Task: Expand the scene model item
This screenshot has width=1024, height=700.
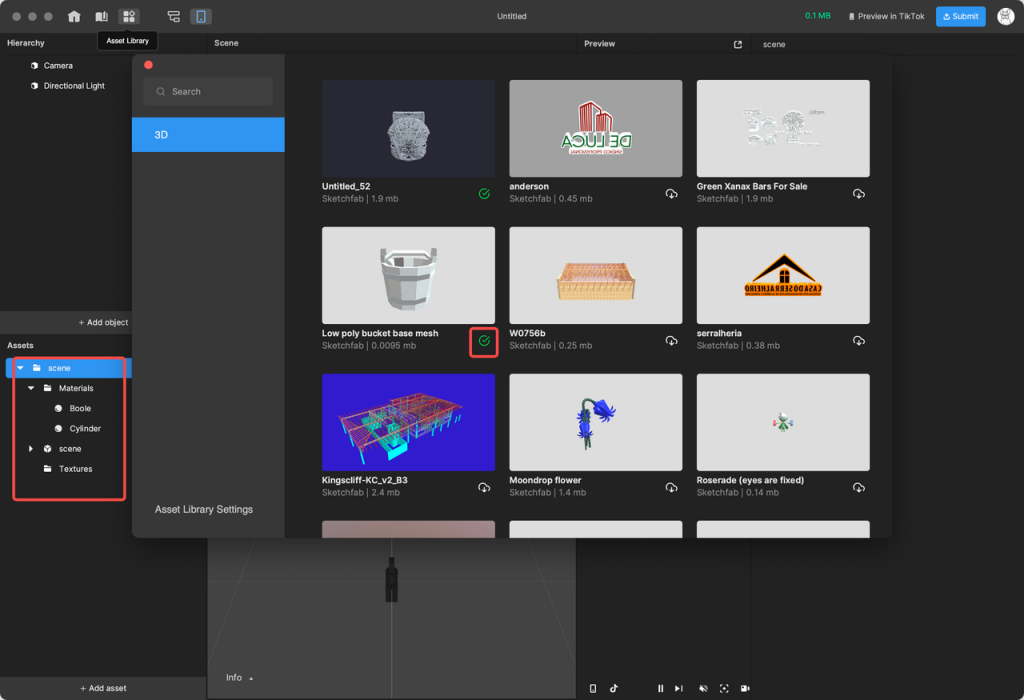Action: click(x=31, y=449)
